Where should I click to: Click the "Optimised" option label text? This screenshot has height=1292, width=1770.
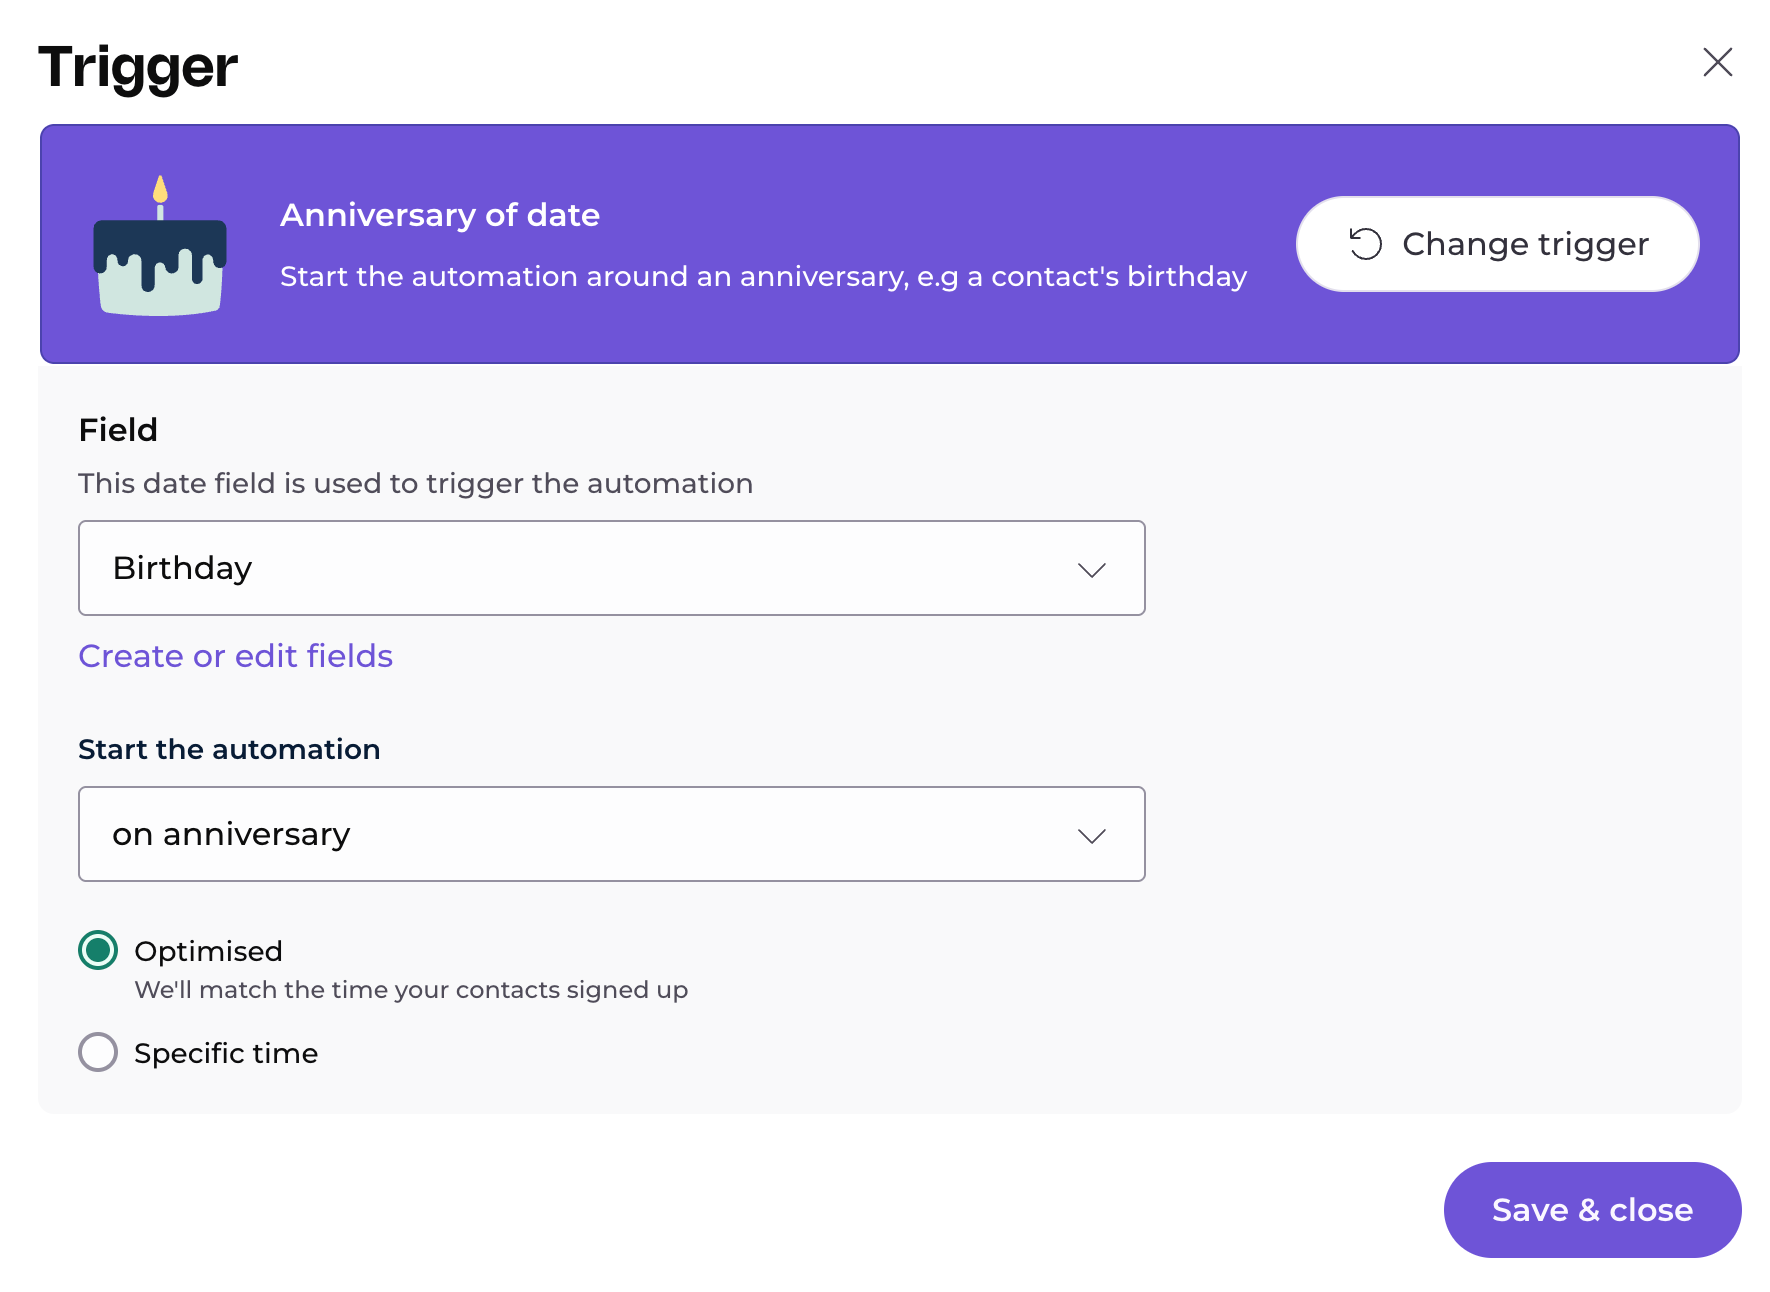click(x=208, y=951)
